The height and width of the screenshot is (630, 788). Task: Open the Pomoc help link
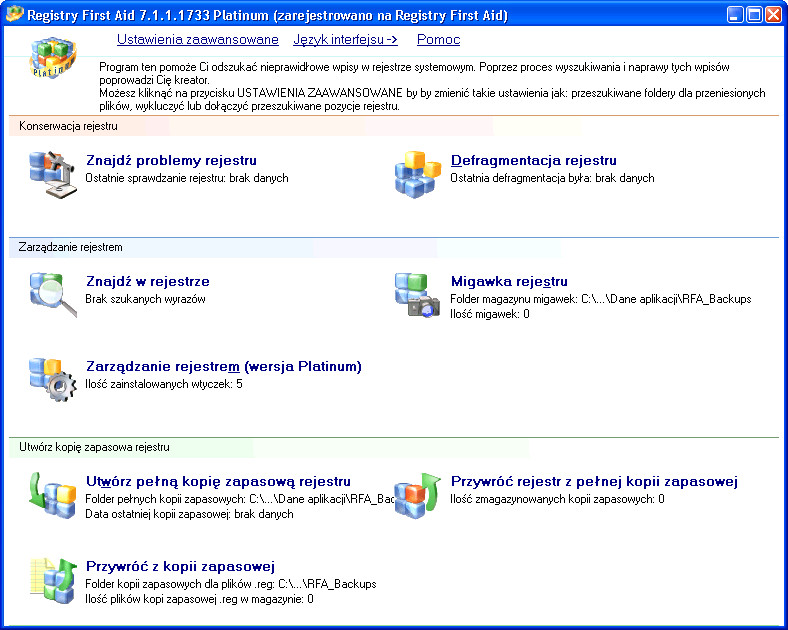tap(438, 39)
